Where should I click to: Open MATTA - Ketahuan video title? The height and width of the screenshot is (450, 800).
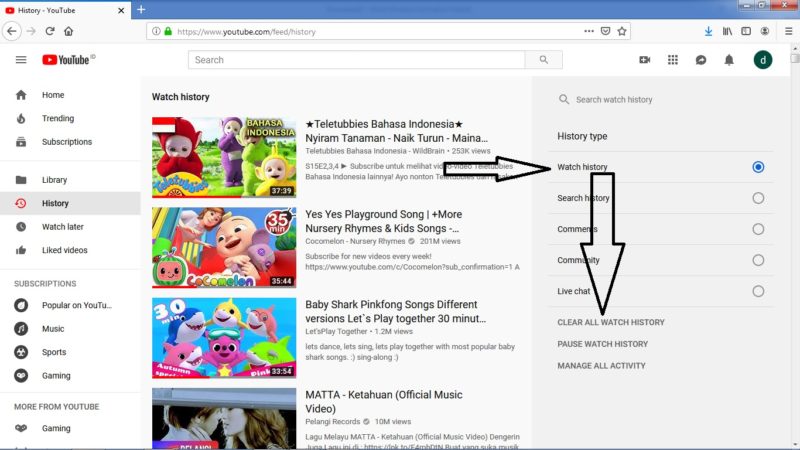click(x=384, y=402)
